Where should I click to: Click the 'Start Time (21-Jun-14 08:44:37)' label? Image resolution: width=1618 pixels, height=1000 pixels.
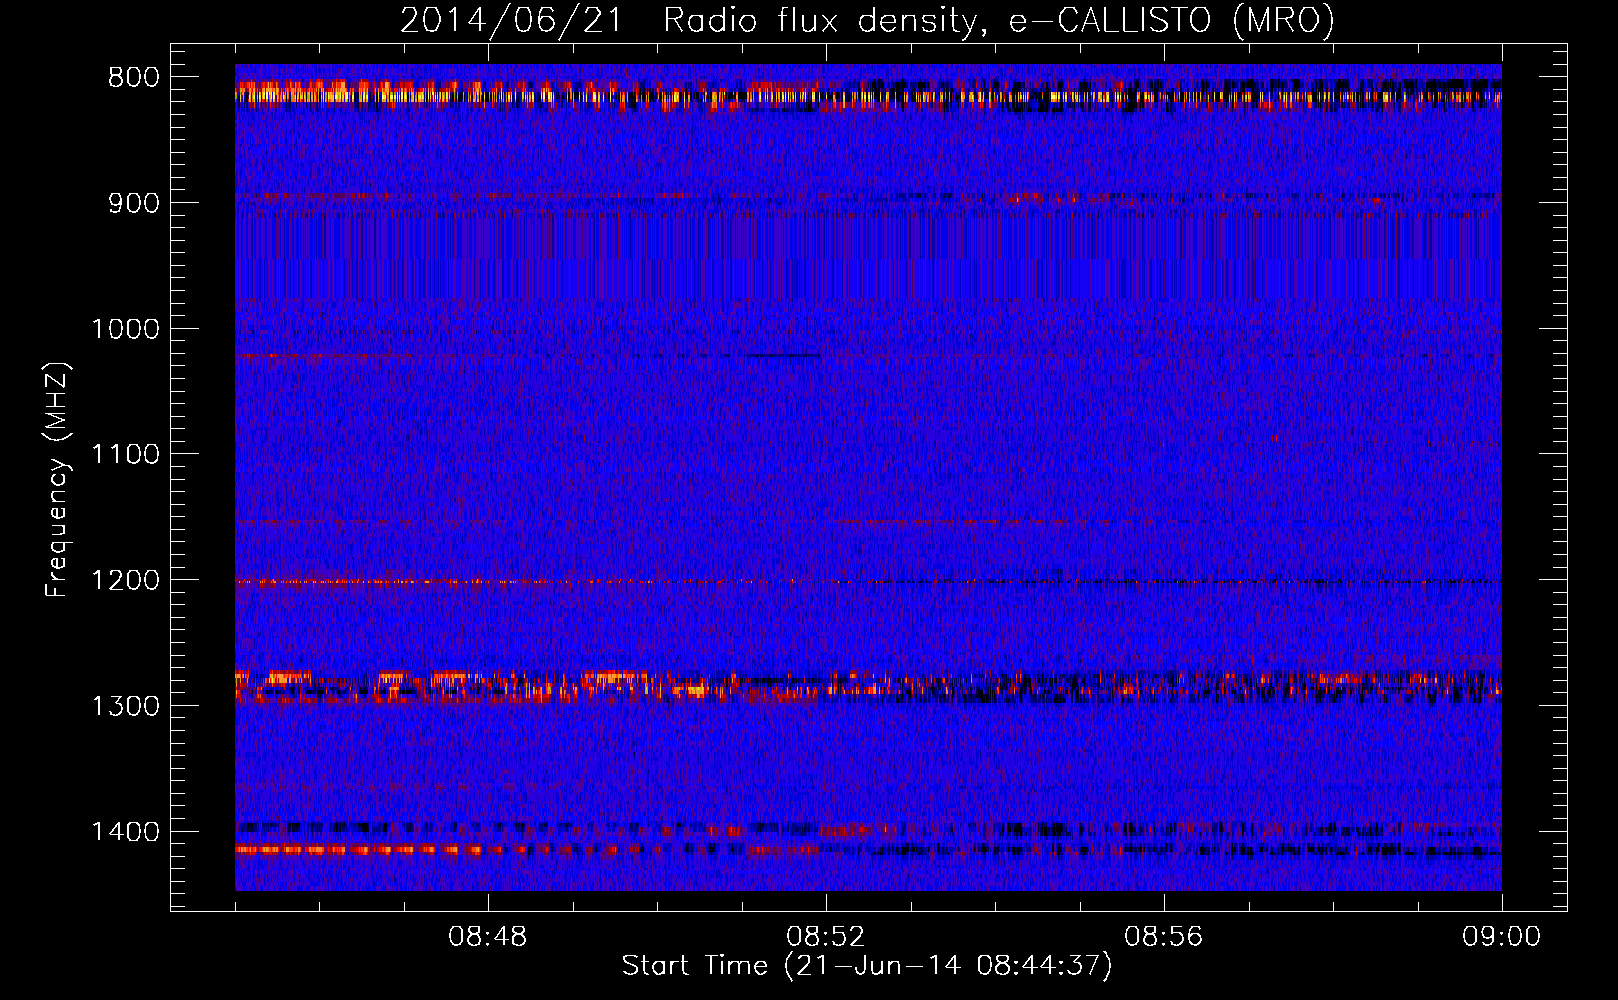[x=867, y=965]
